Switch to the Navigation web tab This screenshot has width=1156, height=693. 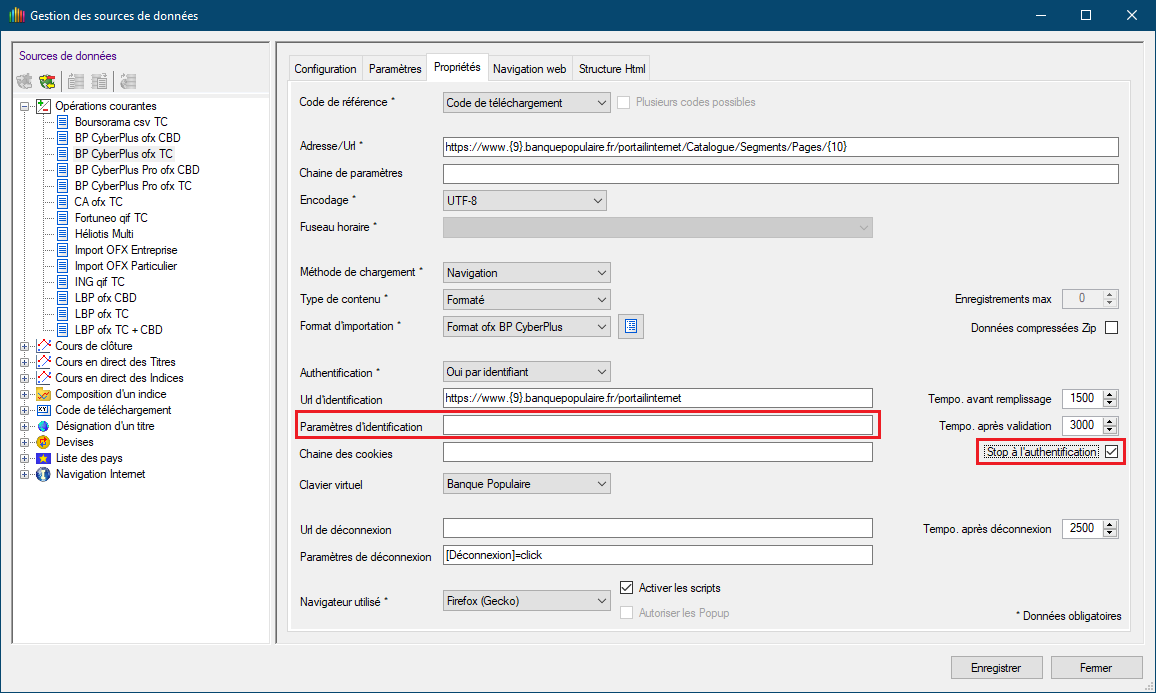(529, 69)
